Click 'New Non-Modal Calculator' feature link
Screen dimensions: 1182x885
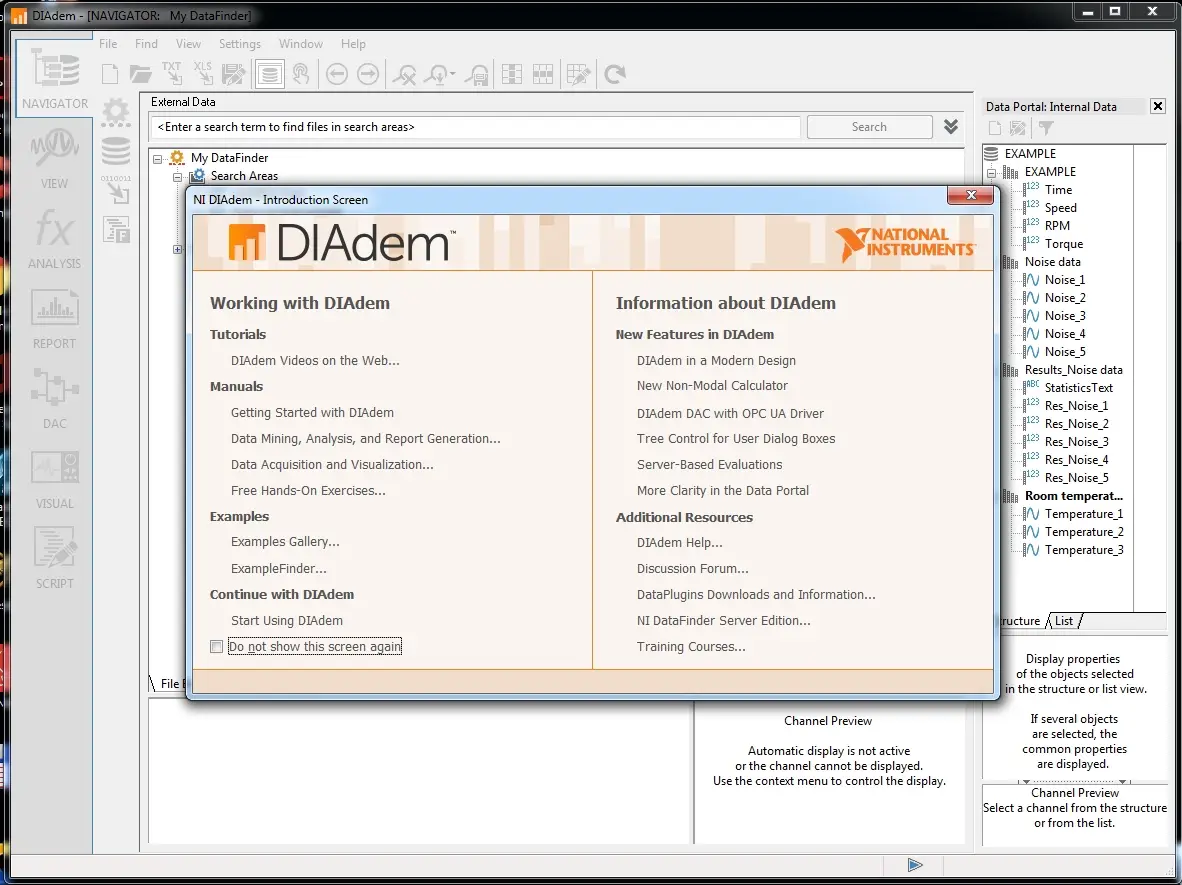[x=712, y=385]
